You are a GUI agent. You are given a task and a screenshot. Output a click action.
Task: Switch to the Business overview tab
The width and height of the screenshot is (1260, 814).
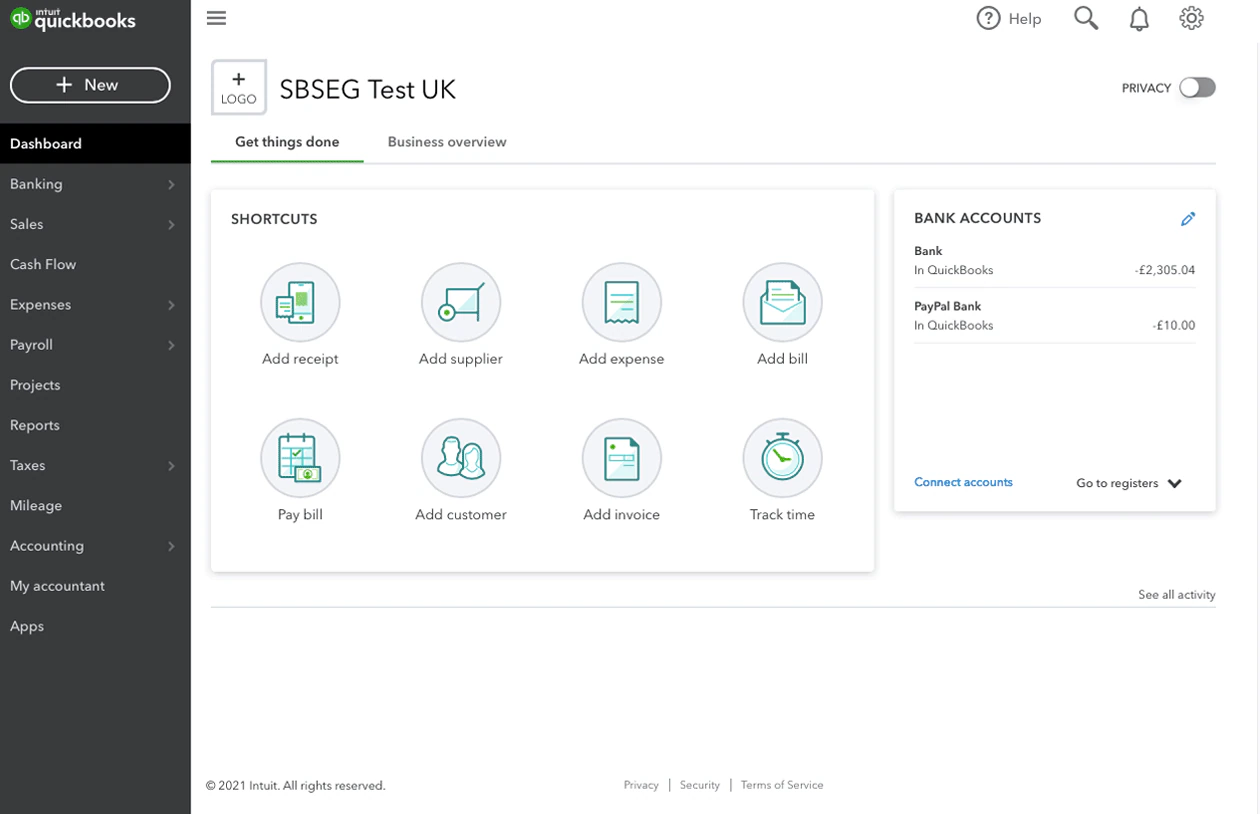point(447,142)
